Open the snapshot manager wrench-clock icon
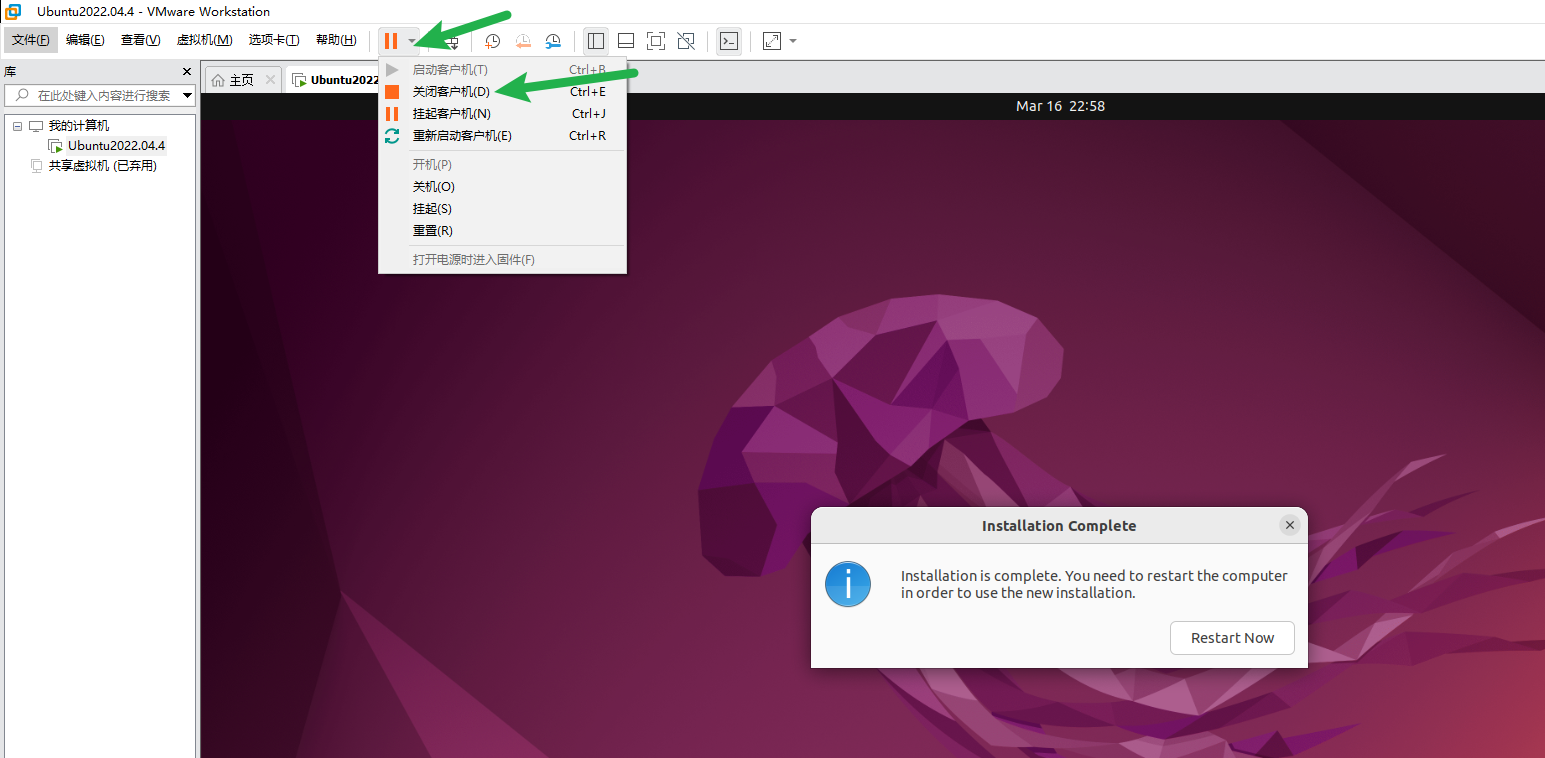 coord(553,41)
